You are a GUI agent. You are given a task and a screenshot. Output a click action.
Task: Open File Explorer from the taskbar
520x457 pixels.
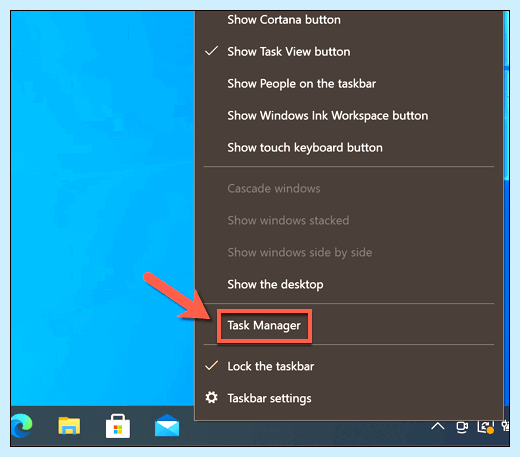click(x=69, y=426)
